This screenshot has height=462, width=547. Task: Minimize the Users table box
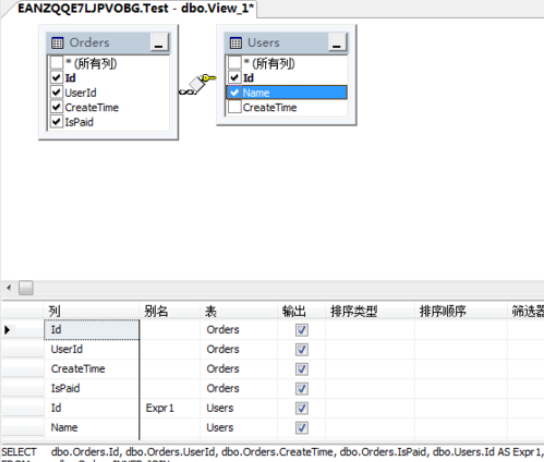(x=337, y=43)
